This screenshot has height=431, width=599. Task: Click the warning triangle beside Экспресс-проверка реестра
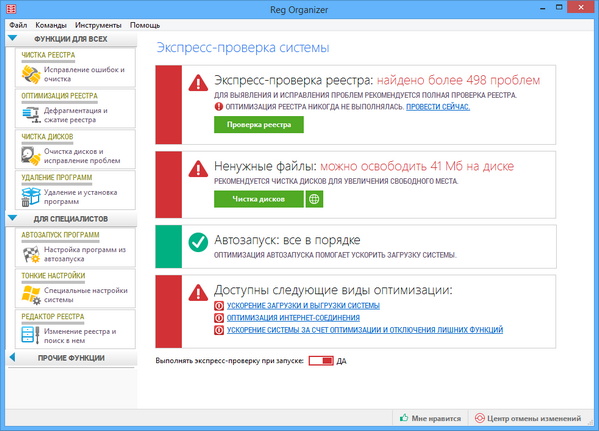(198, 82)
